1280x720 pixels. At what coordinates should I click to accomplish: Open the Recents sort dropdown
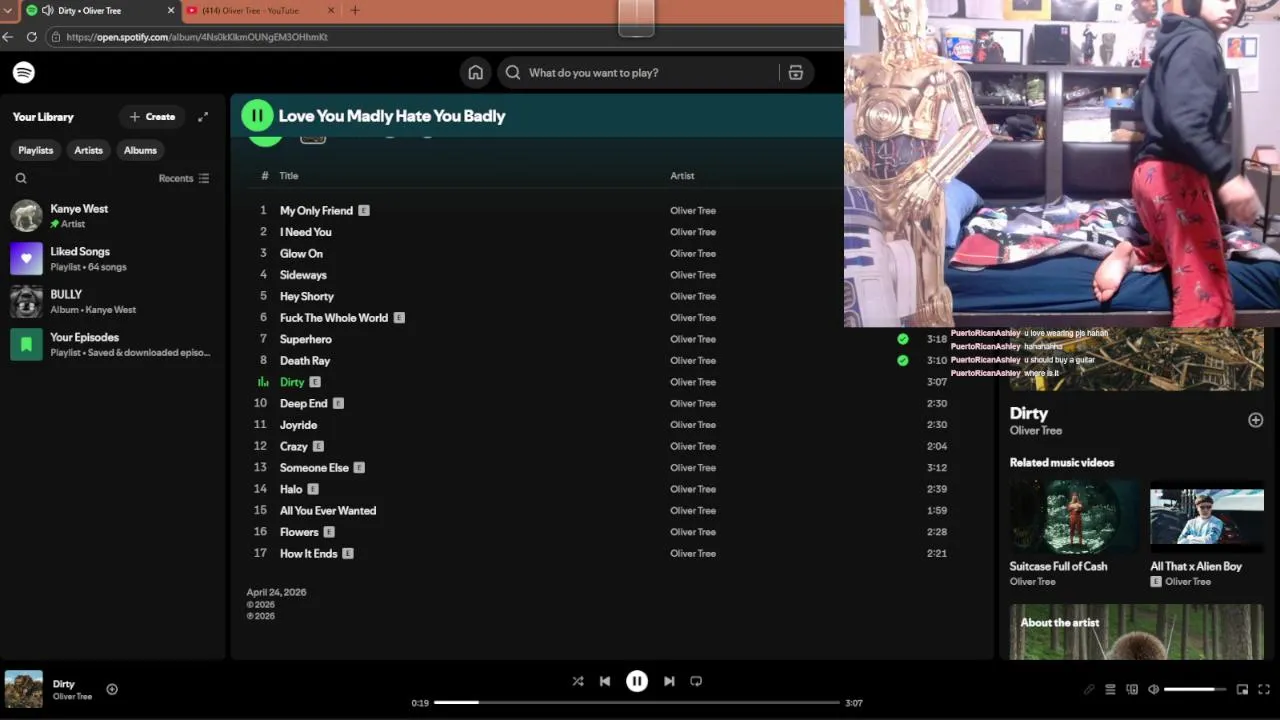click(x=184, y=178)
